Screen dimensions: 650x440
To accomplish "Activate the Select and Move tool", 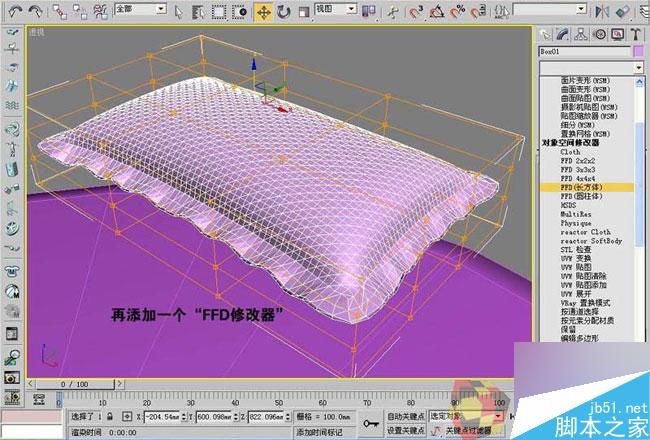I will (x=264, y=12).
